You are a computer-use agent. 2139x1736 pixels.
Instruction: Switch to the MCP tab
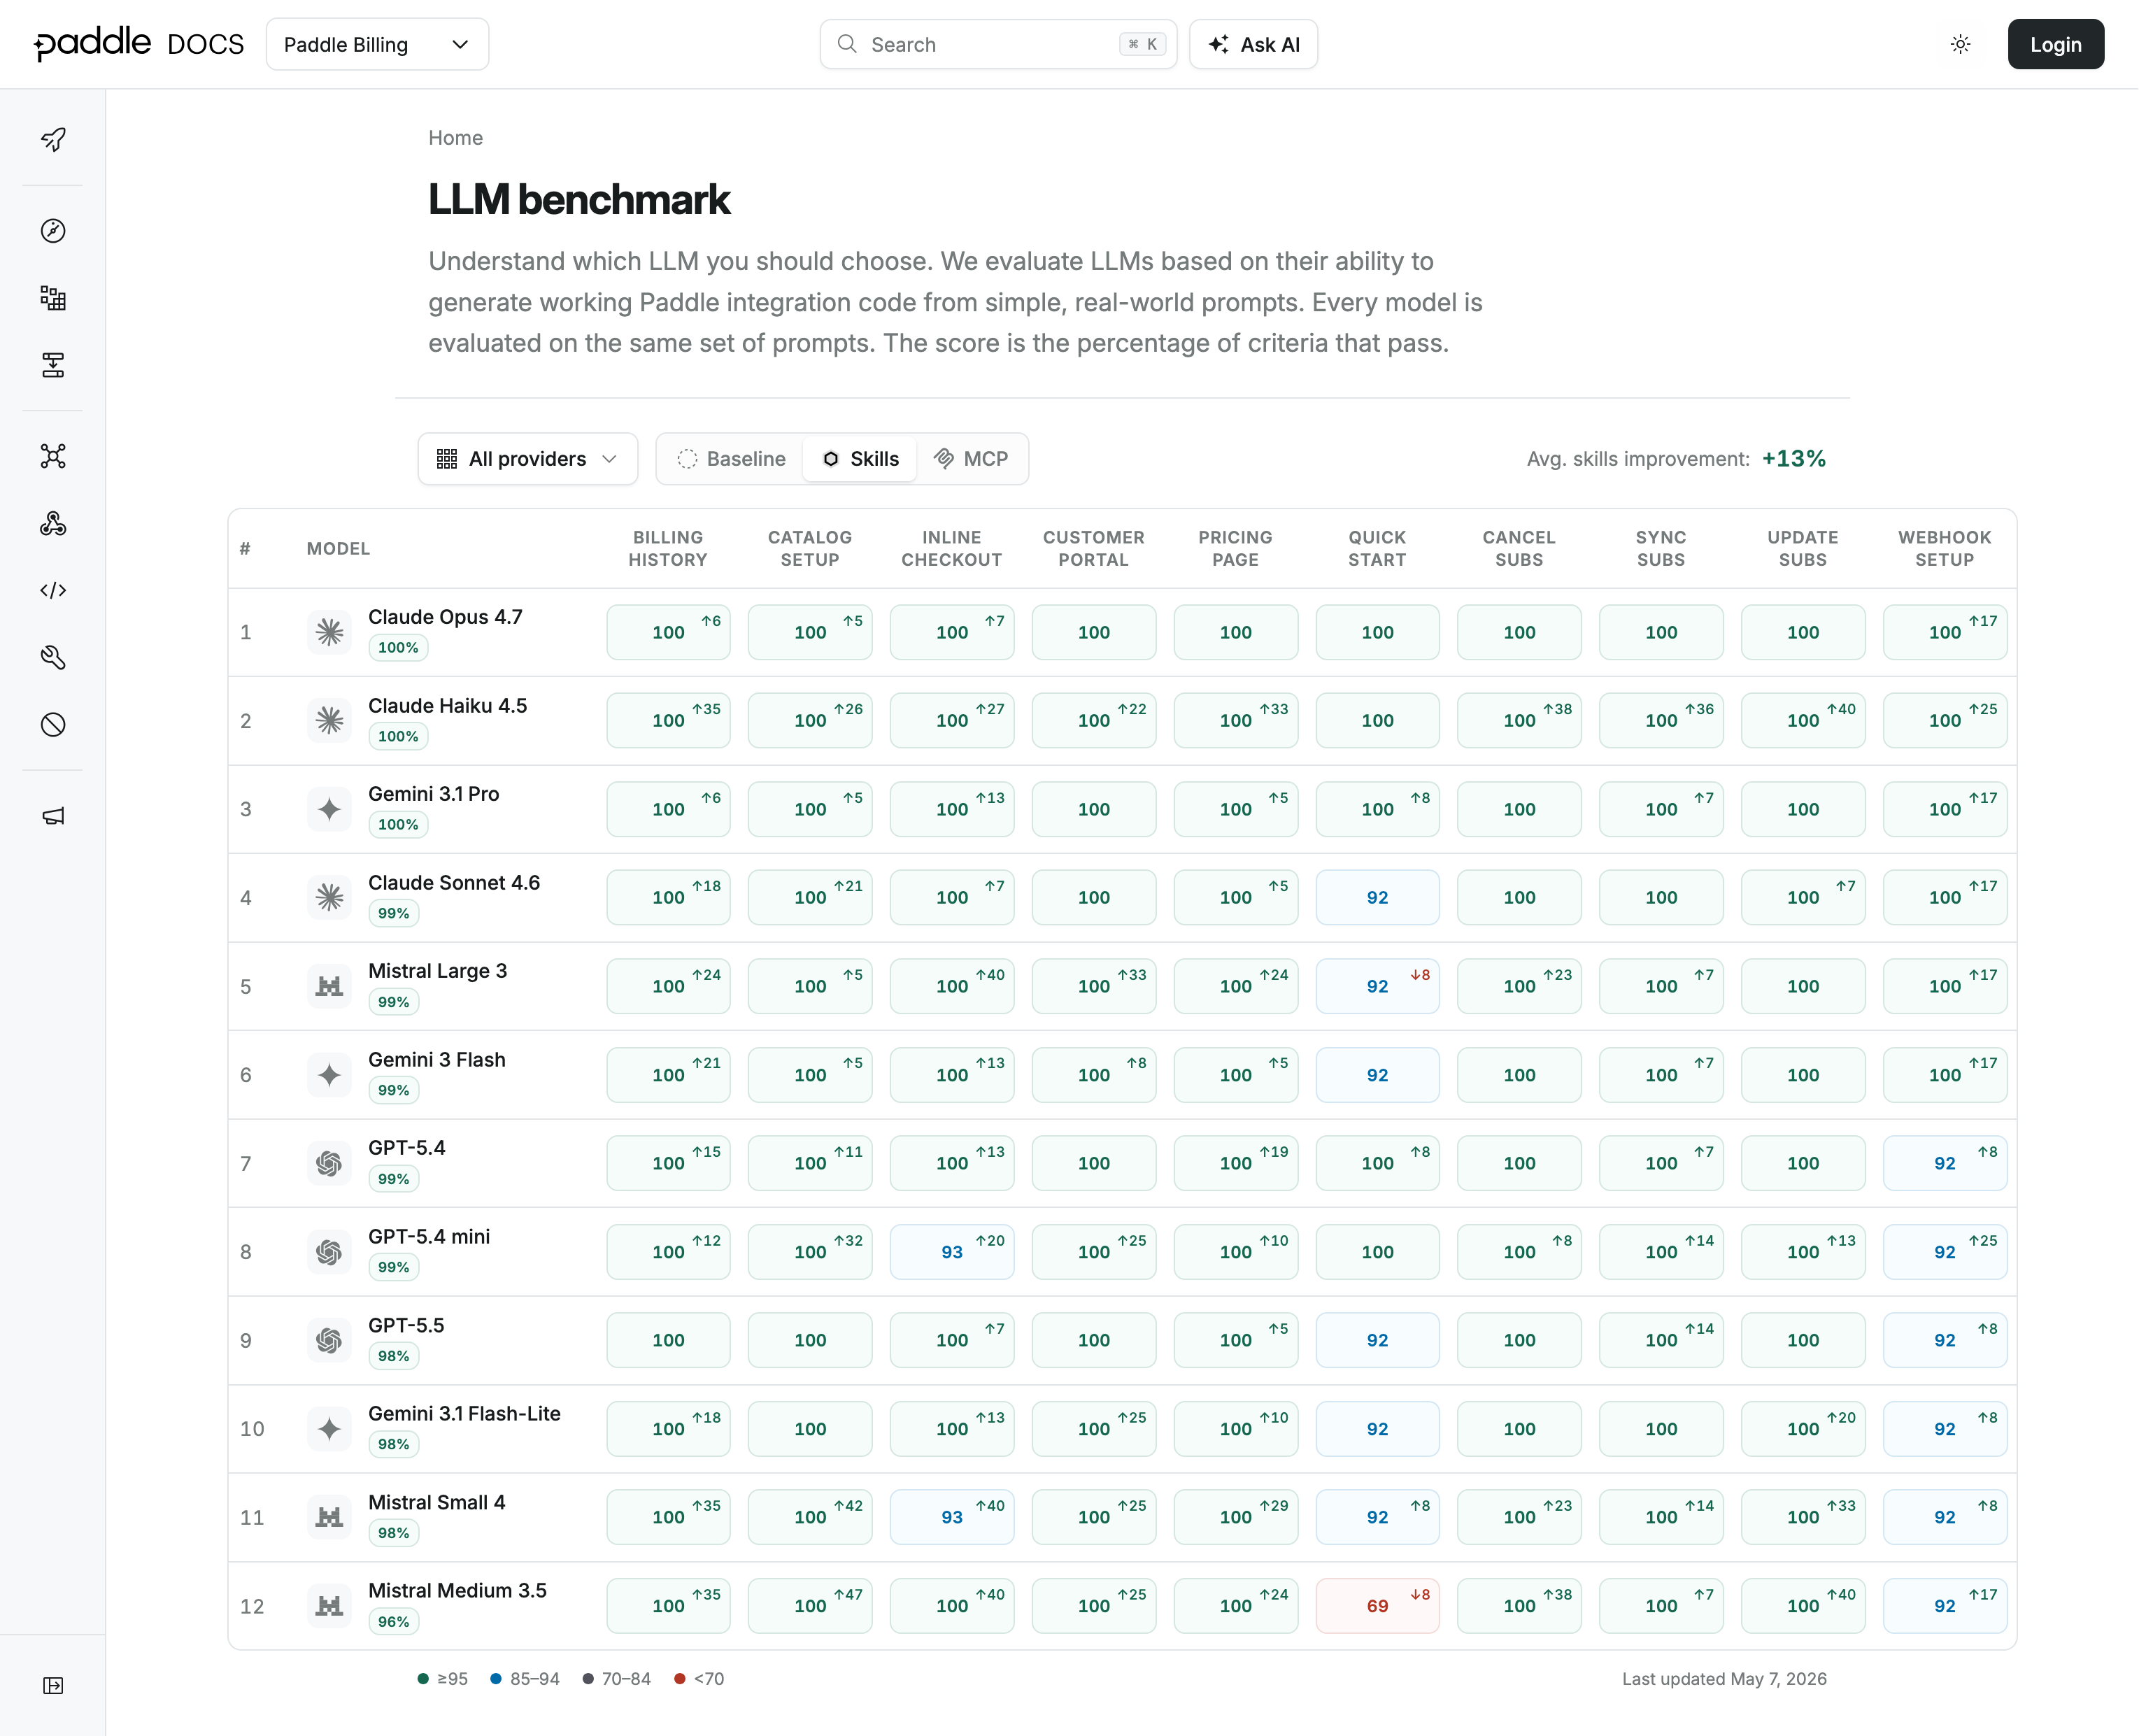(971, 459)
